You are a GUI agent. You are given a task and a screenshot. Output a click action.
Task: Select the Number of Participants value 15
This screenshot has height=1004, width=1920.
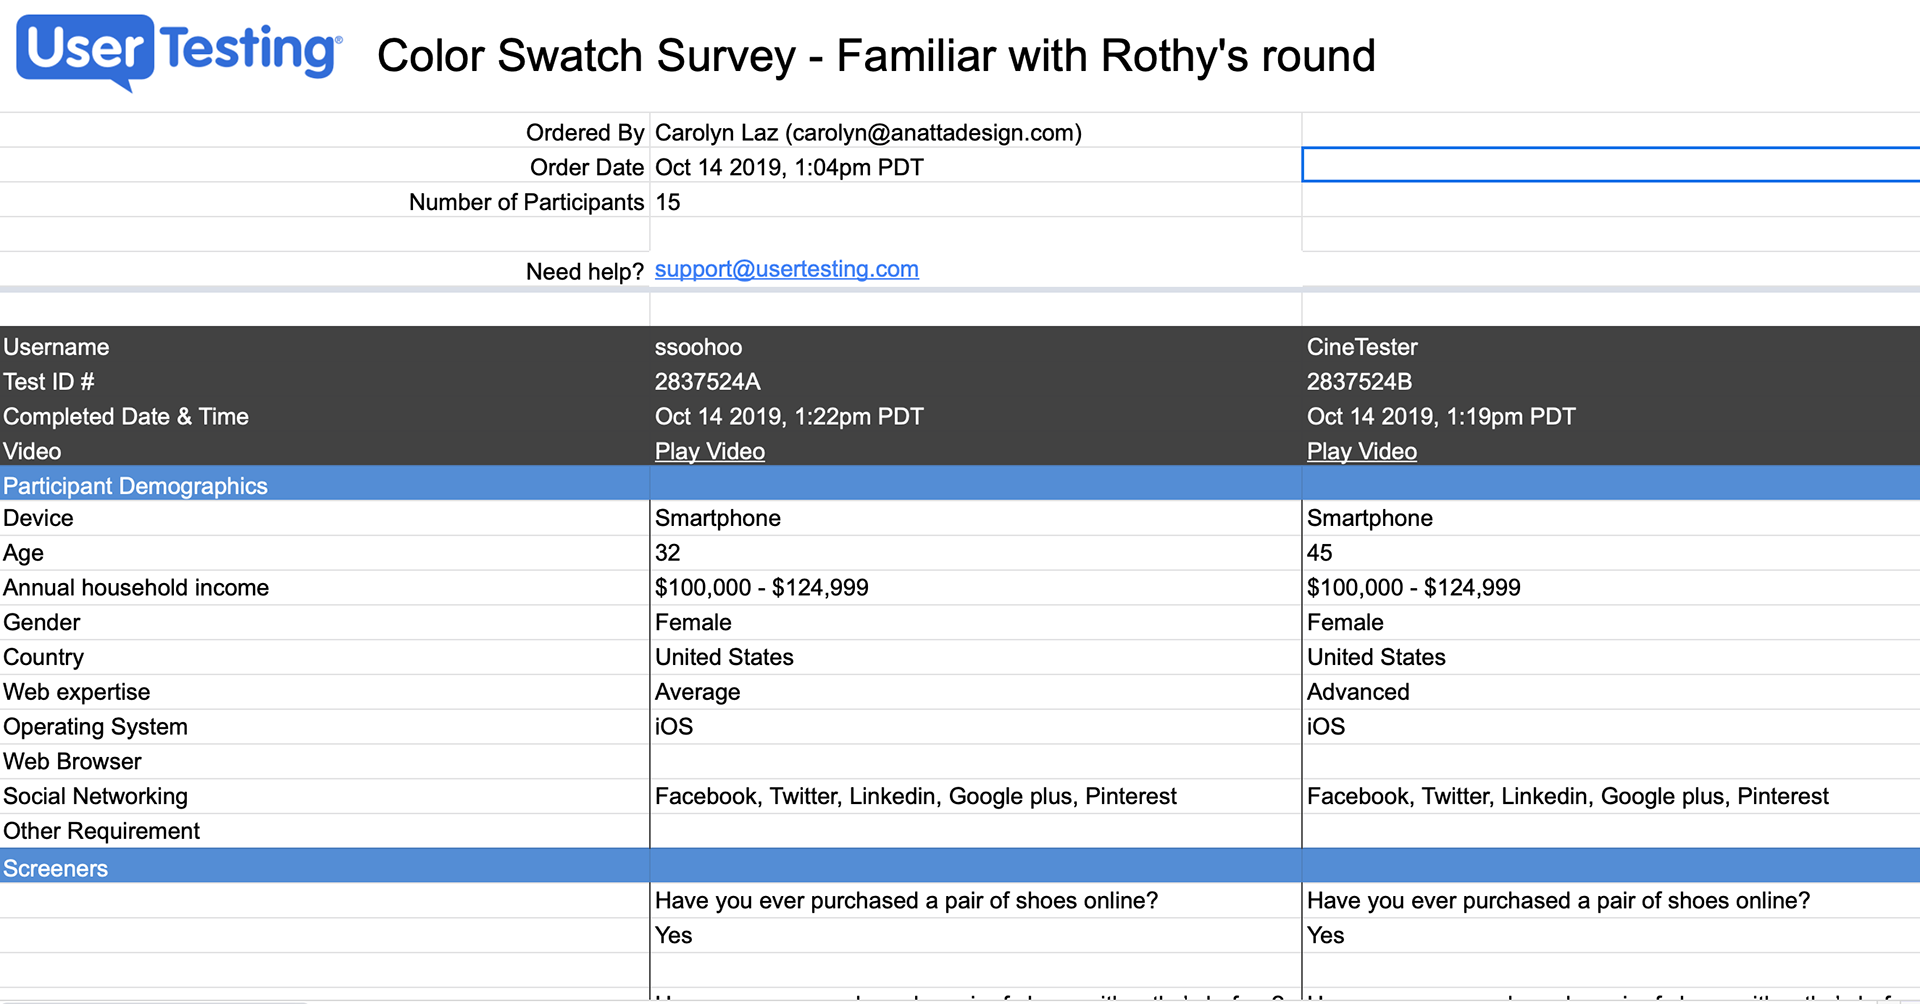tap(667, 202)
